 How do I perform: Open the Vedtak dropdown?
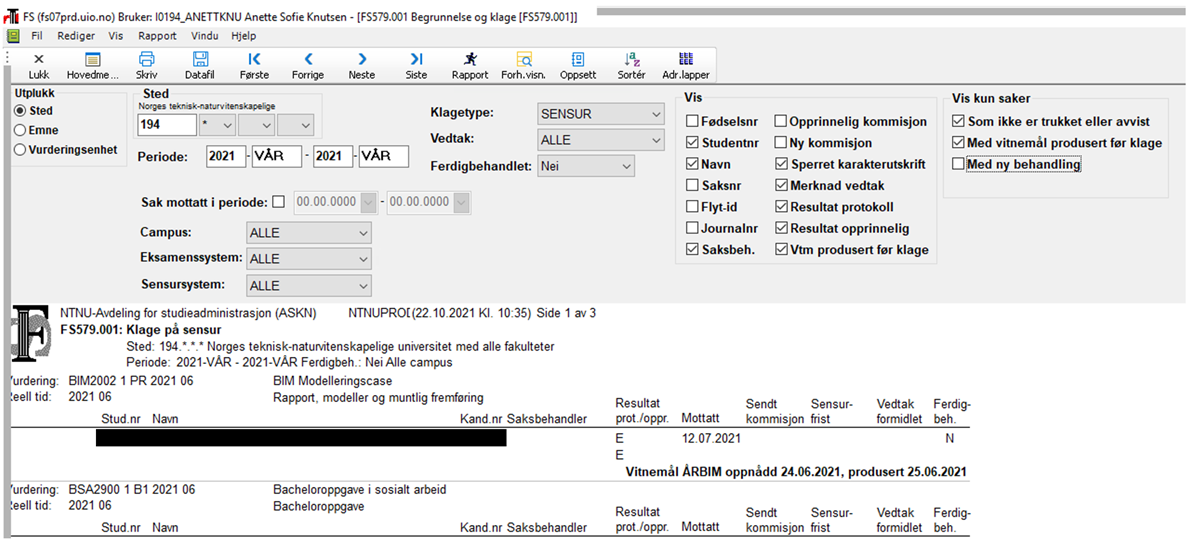click(x=600, y=140)
